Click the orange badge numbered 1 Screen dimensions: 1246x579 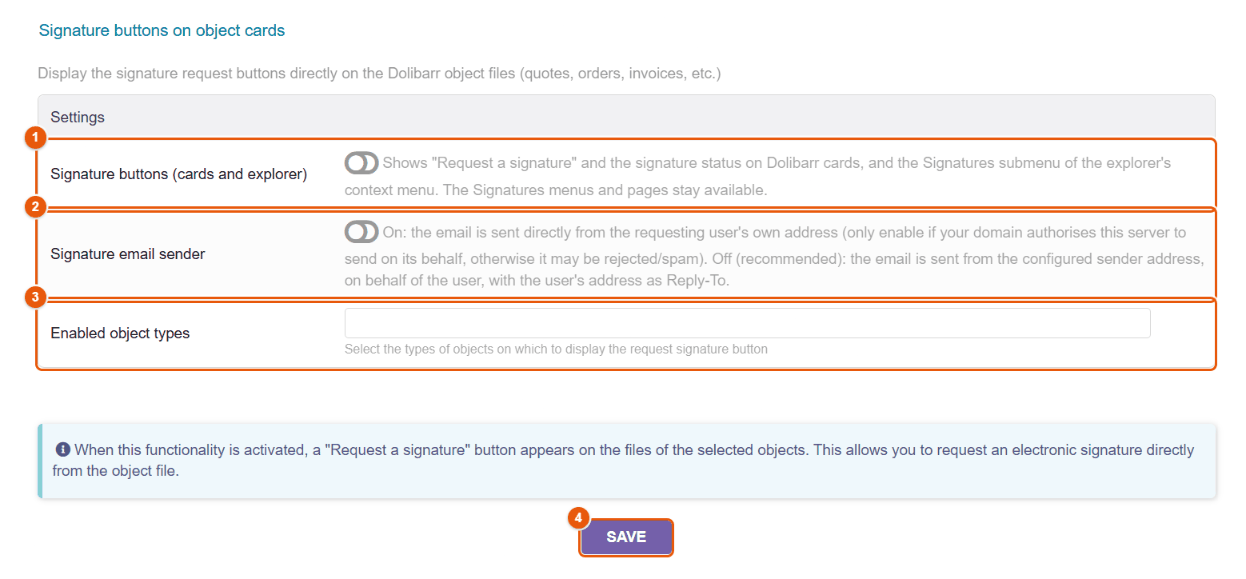pyautogui.click(x=35, y=137)
